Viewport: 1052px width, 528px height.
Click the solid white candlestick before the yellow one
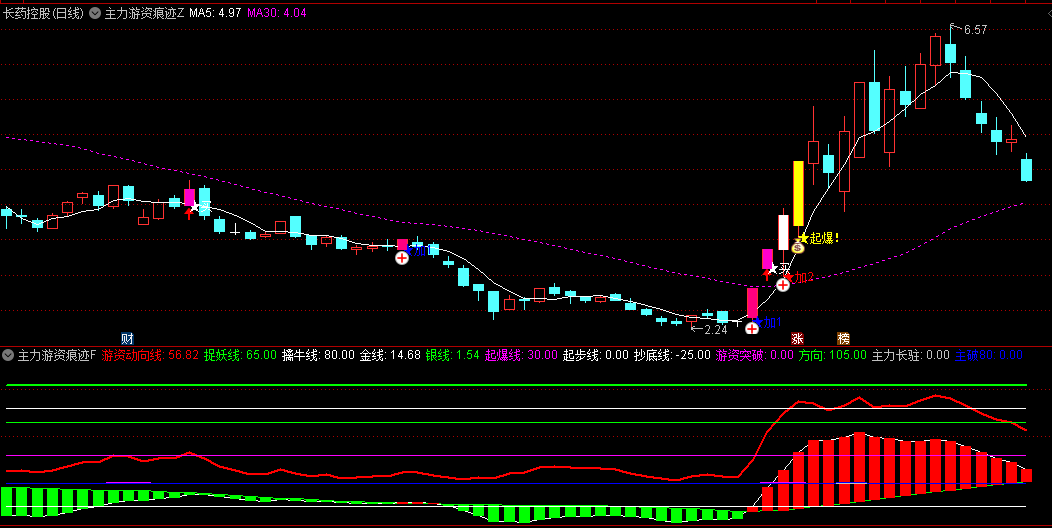(783, 232)
